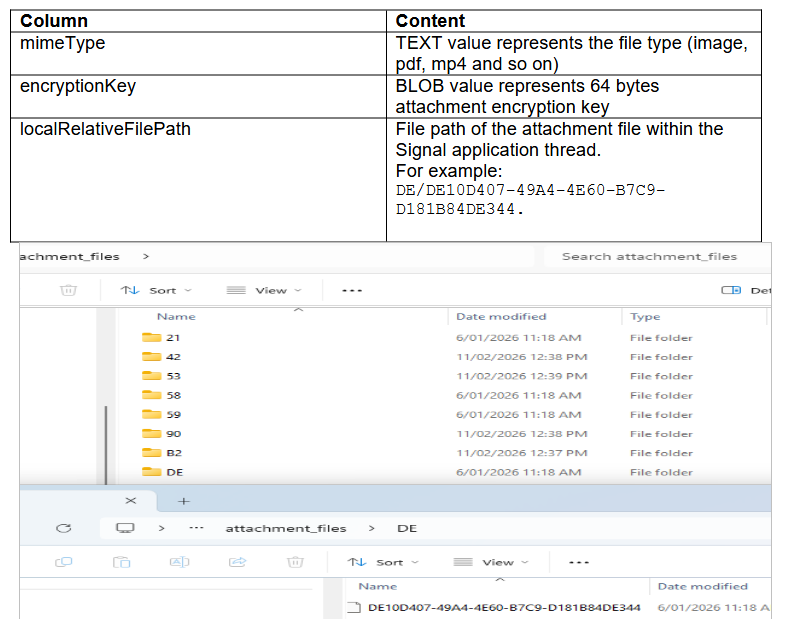Open the View dropdown in upper window

(x=264, y=290)
